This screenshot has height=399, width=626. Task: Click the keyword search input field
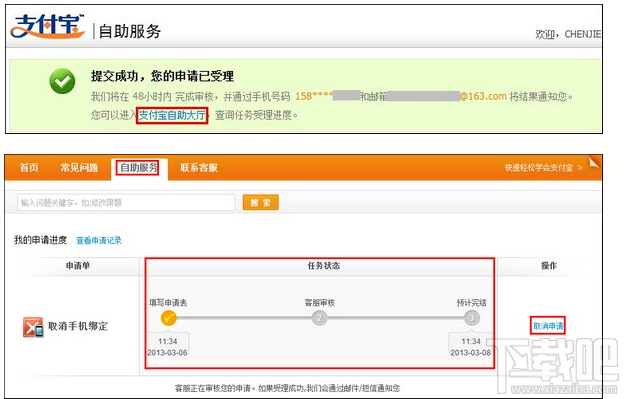point(126,202)
